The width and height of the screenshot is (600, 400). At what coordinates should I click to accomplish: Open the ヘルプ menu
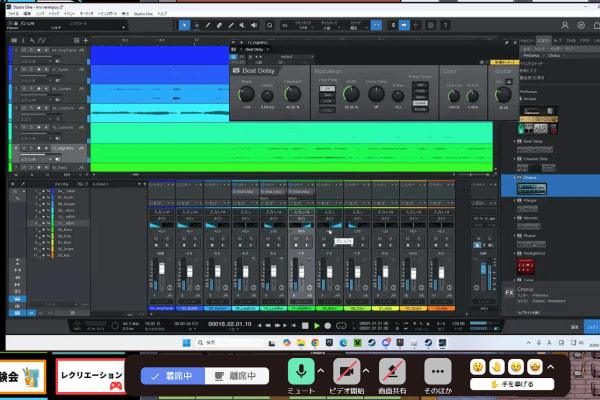coord(150,15)
